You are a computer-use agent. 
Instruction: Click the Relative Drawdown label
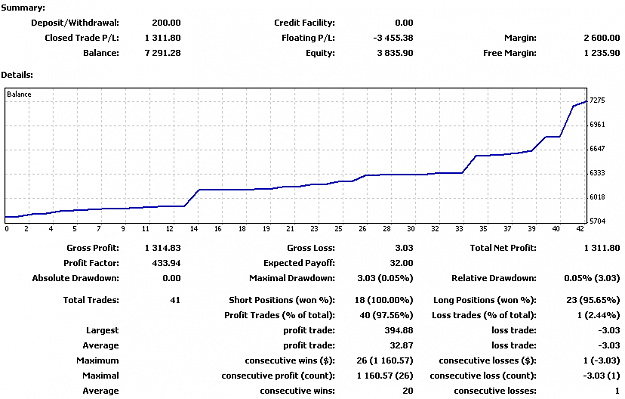494,278
